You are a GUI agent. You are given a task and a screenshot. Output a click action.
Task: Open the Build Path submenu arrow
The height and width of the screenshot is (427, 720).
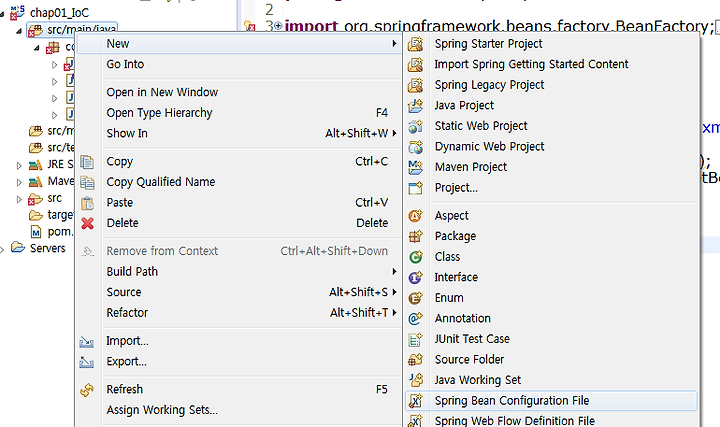pyautogui.click(x=394, y=271)
